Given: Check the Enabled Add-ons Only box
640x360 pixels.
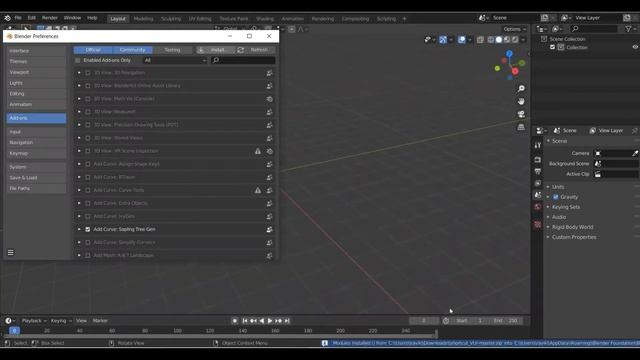Looking at the screenshot, I should pyautogui.click(x=78, y=60).
